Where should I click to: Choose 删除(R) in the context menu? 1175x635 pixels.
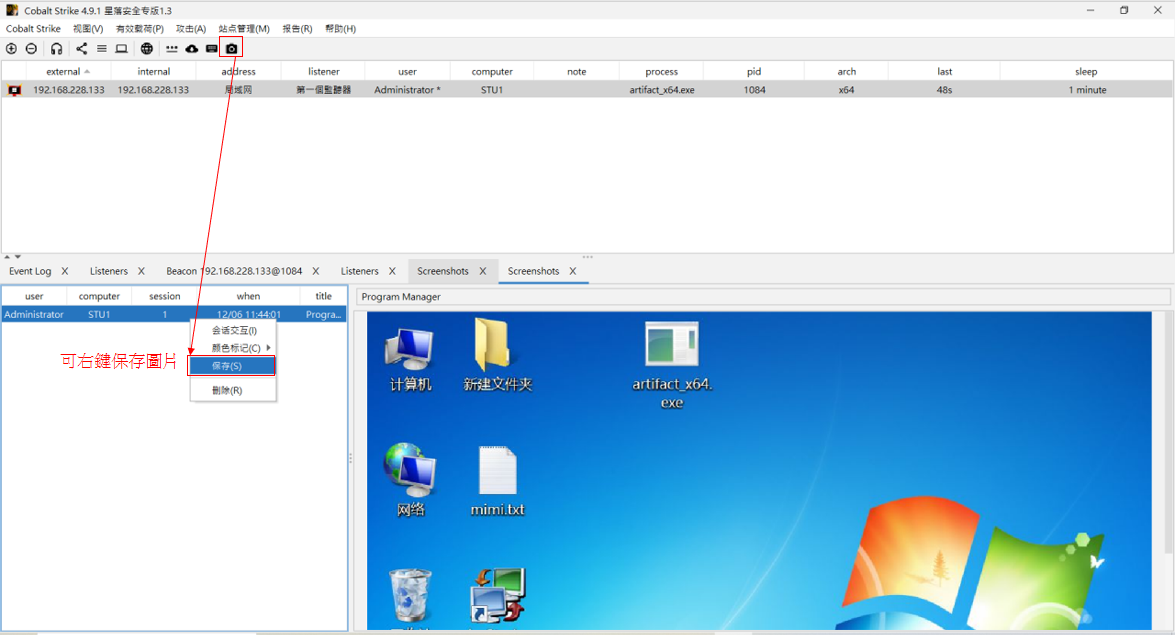click(x=233, y=391)
